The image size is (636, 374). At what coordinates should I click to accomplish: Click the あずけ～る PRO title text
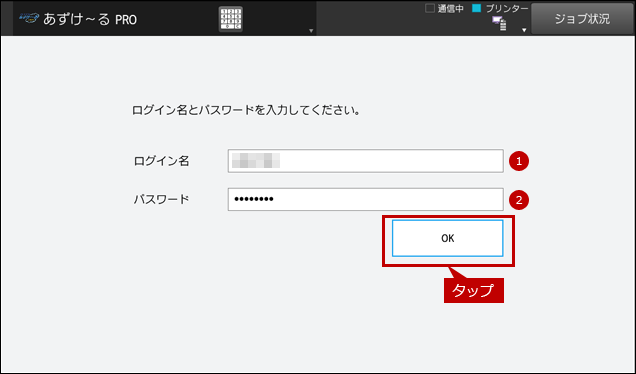[90, 19]
